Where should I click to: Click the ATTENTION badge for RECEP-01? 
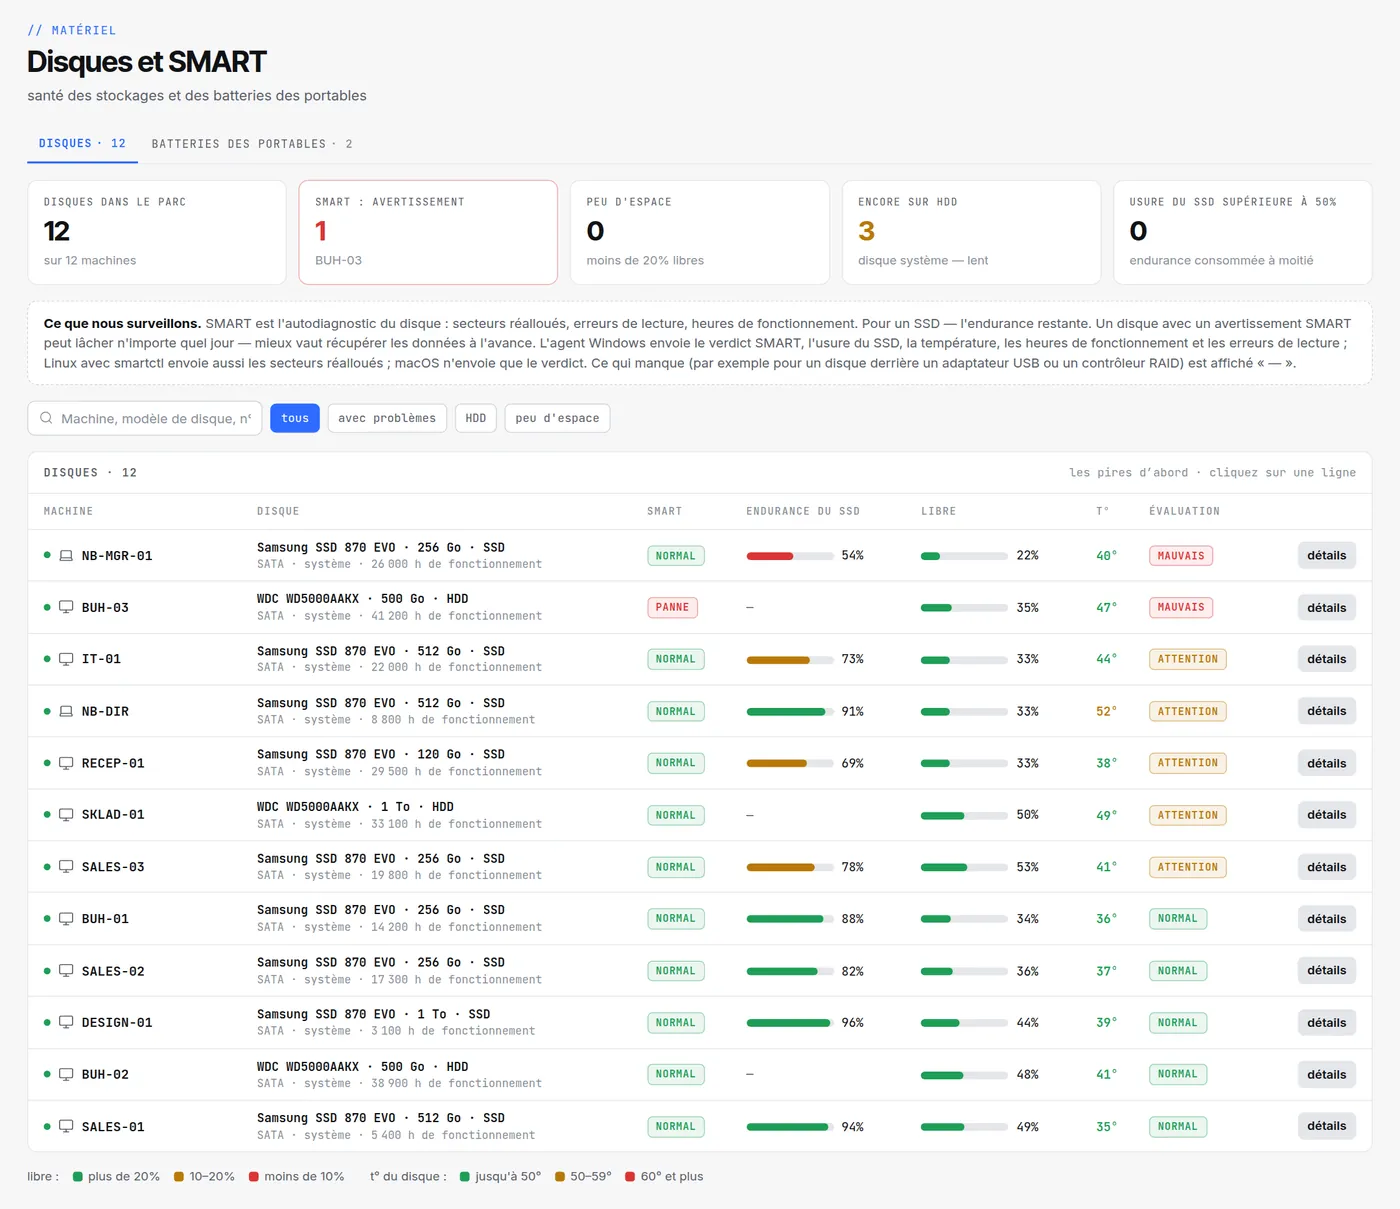click(1187, 763)
